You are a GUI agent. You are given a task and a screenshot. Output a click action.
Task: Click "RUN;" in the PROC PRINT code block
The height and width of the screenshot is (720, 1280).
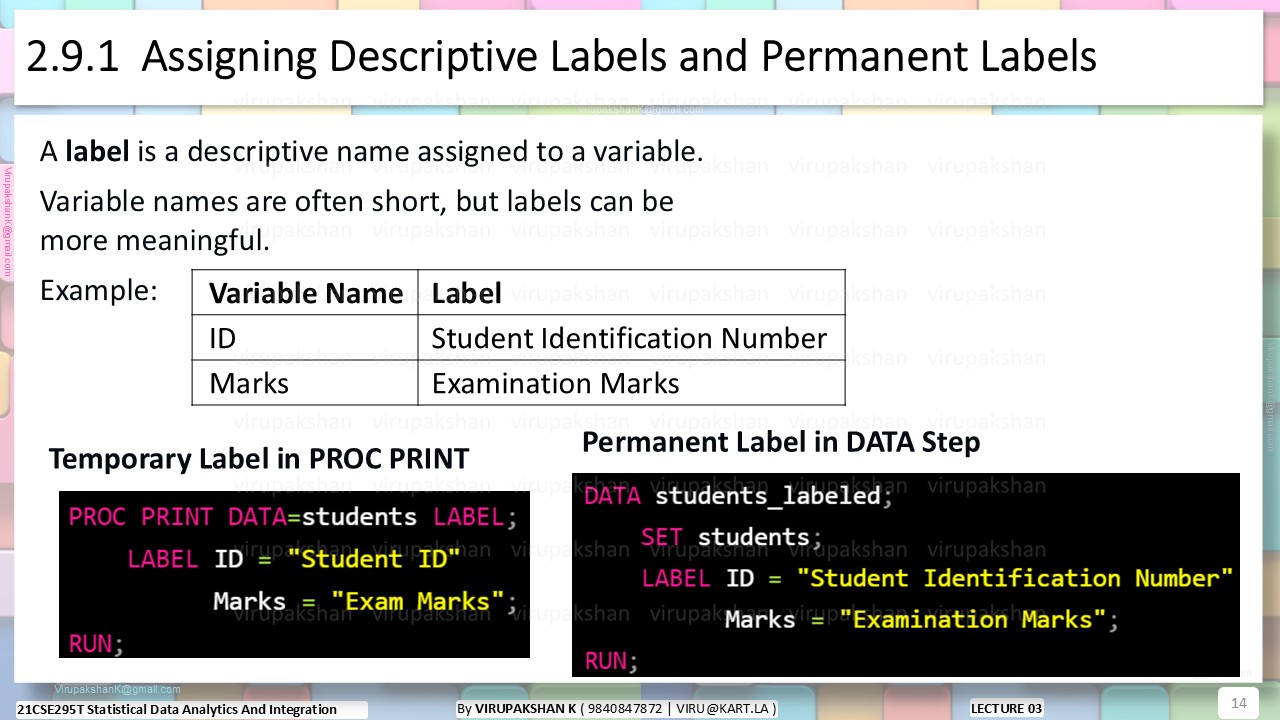(96, 644)
